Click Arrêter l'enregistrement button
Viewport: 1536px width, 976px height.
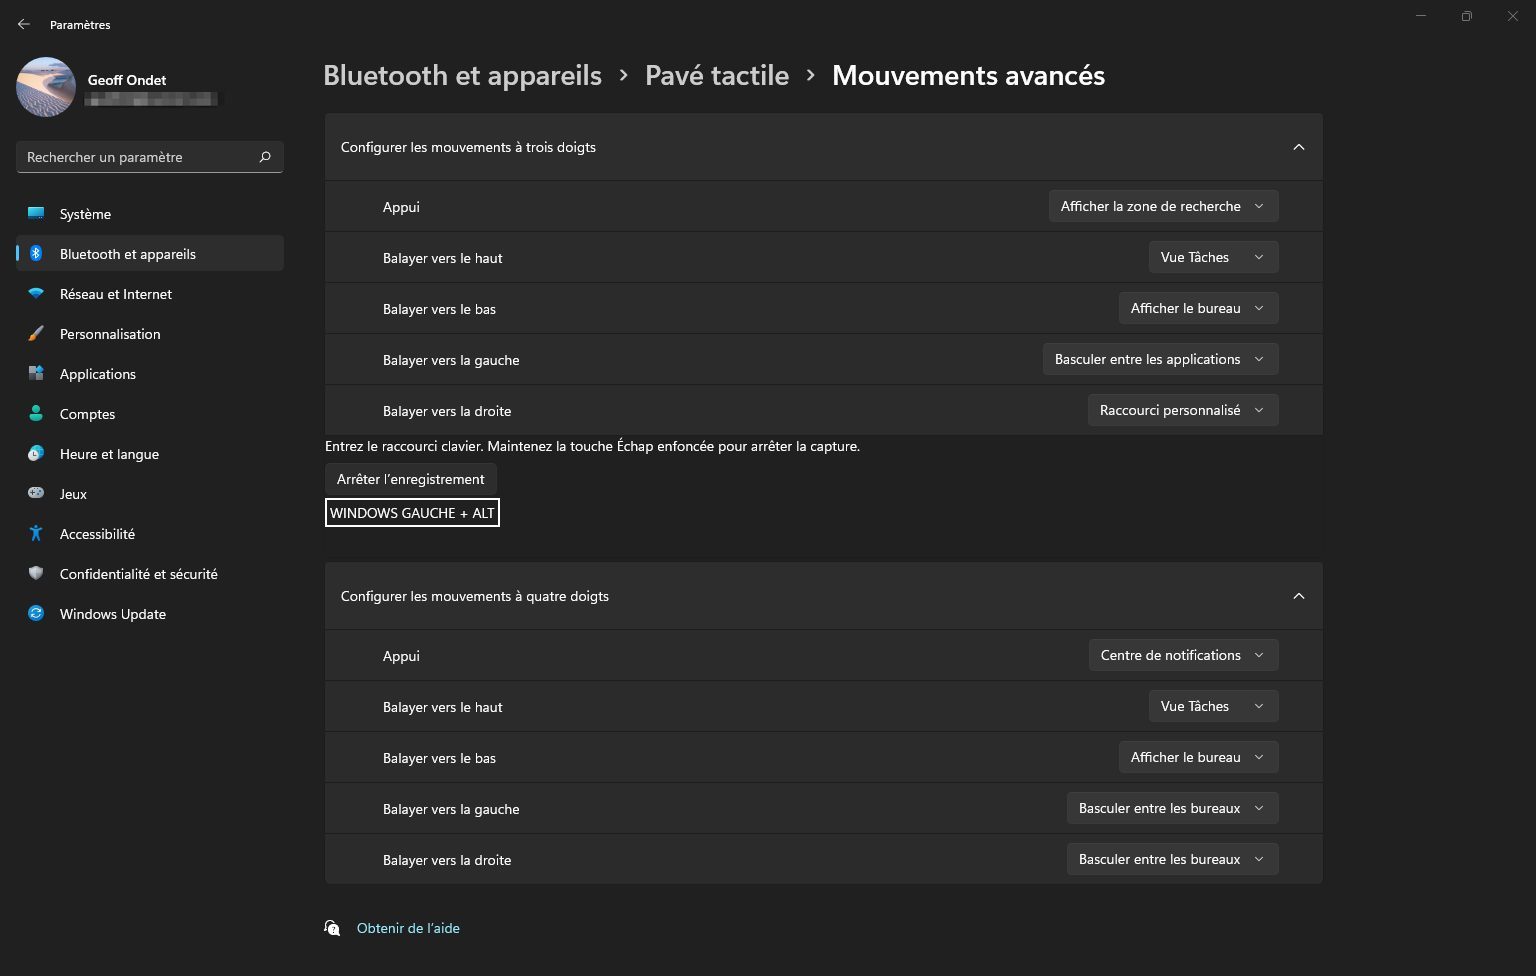(x=411, y=479)
